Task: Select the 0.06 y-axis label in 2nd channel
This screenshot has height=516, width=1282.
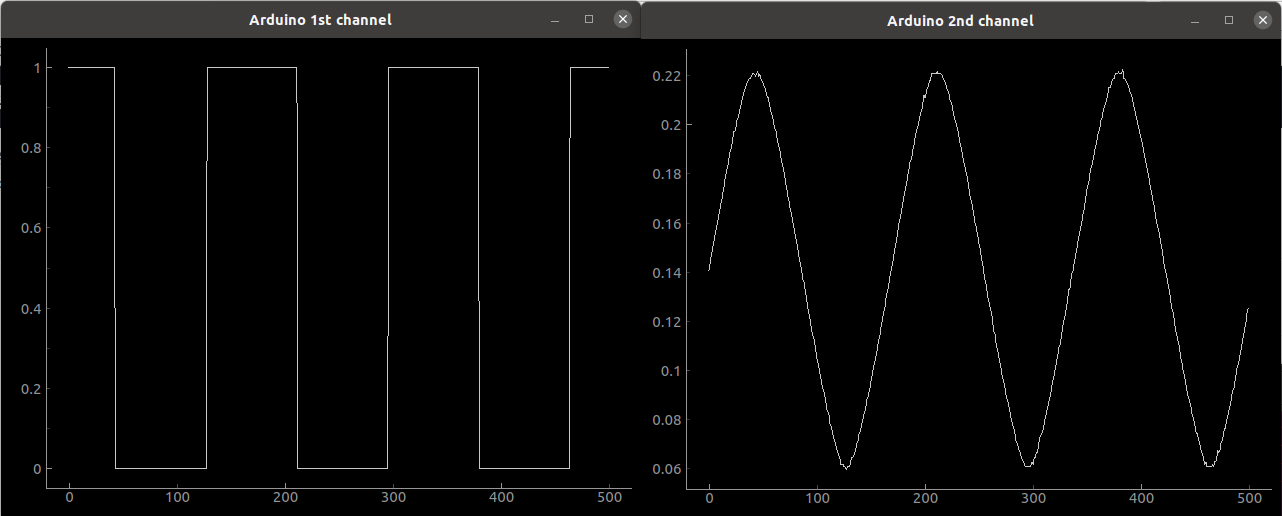Action: [666, 469]
